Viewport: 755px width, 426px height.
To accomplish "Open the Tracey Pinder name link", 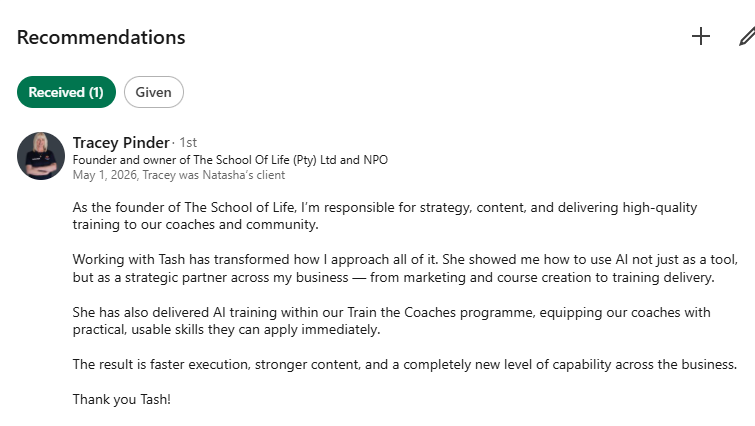I will (121, 142).
